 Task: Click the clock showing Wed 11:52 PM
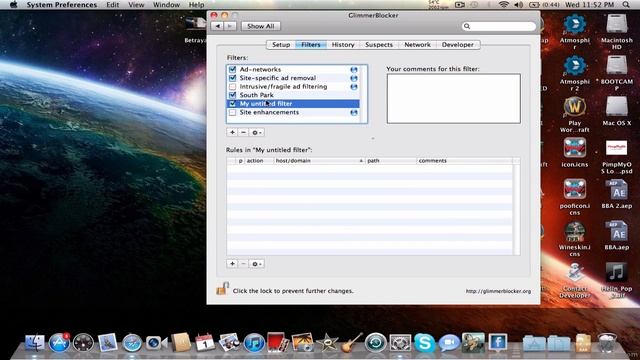click(589, 5)
